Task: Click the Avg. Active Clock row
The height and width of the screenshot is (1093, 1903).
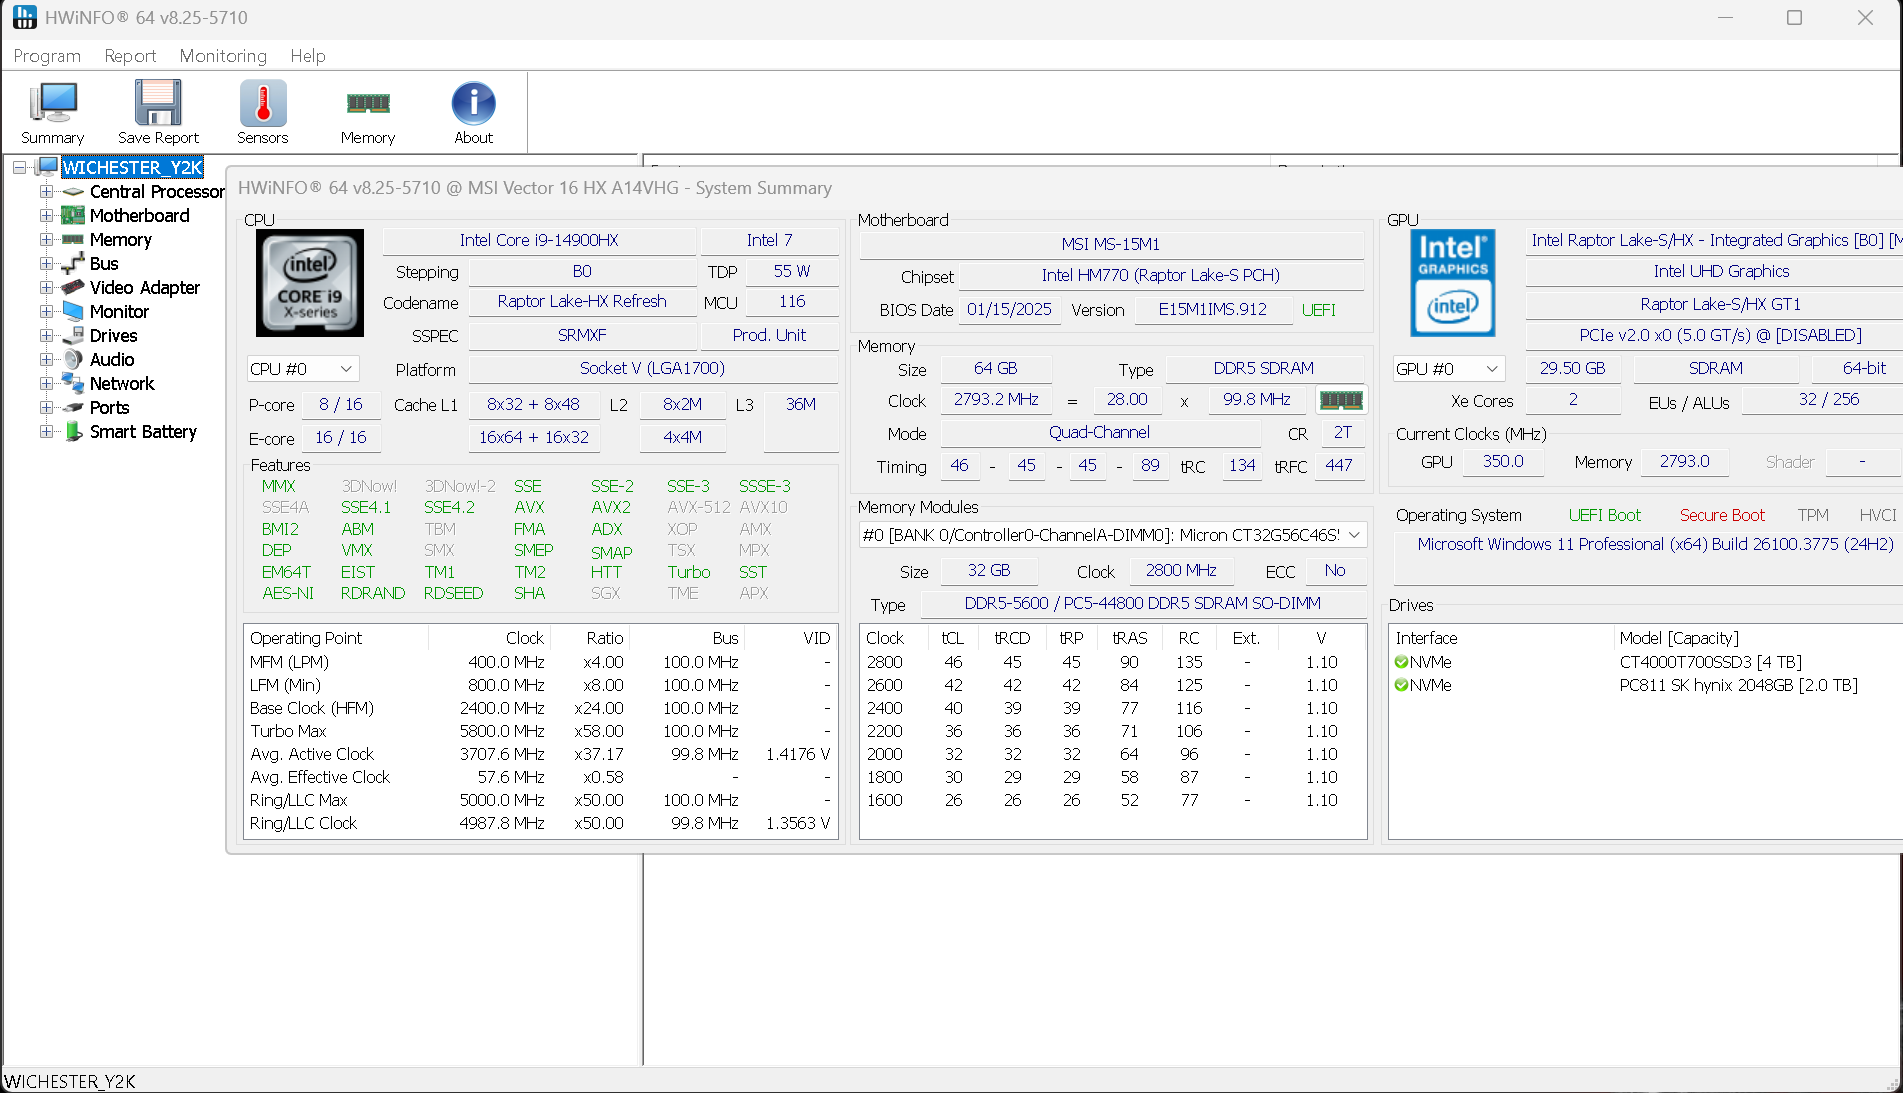Action: [540, 754]
